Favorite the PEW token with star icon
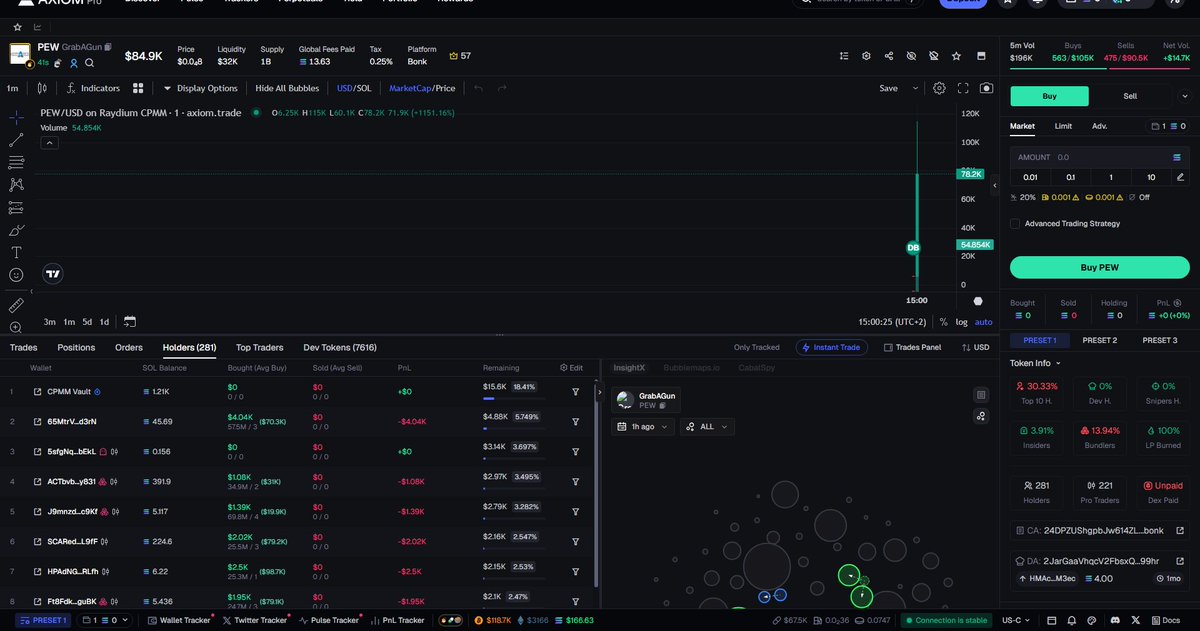Image resolution: width=1200 pixels, height=631 pixels. tap(957, 56)
